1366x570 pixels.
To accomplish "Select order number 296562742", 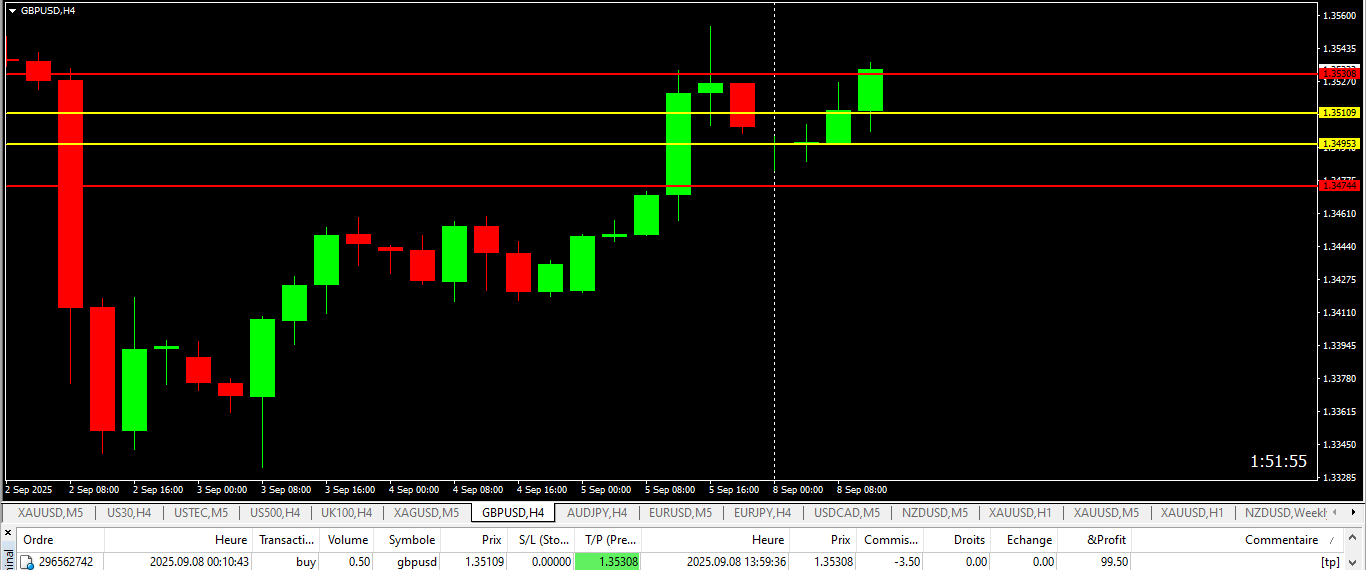I will click(x=65, y=562).
